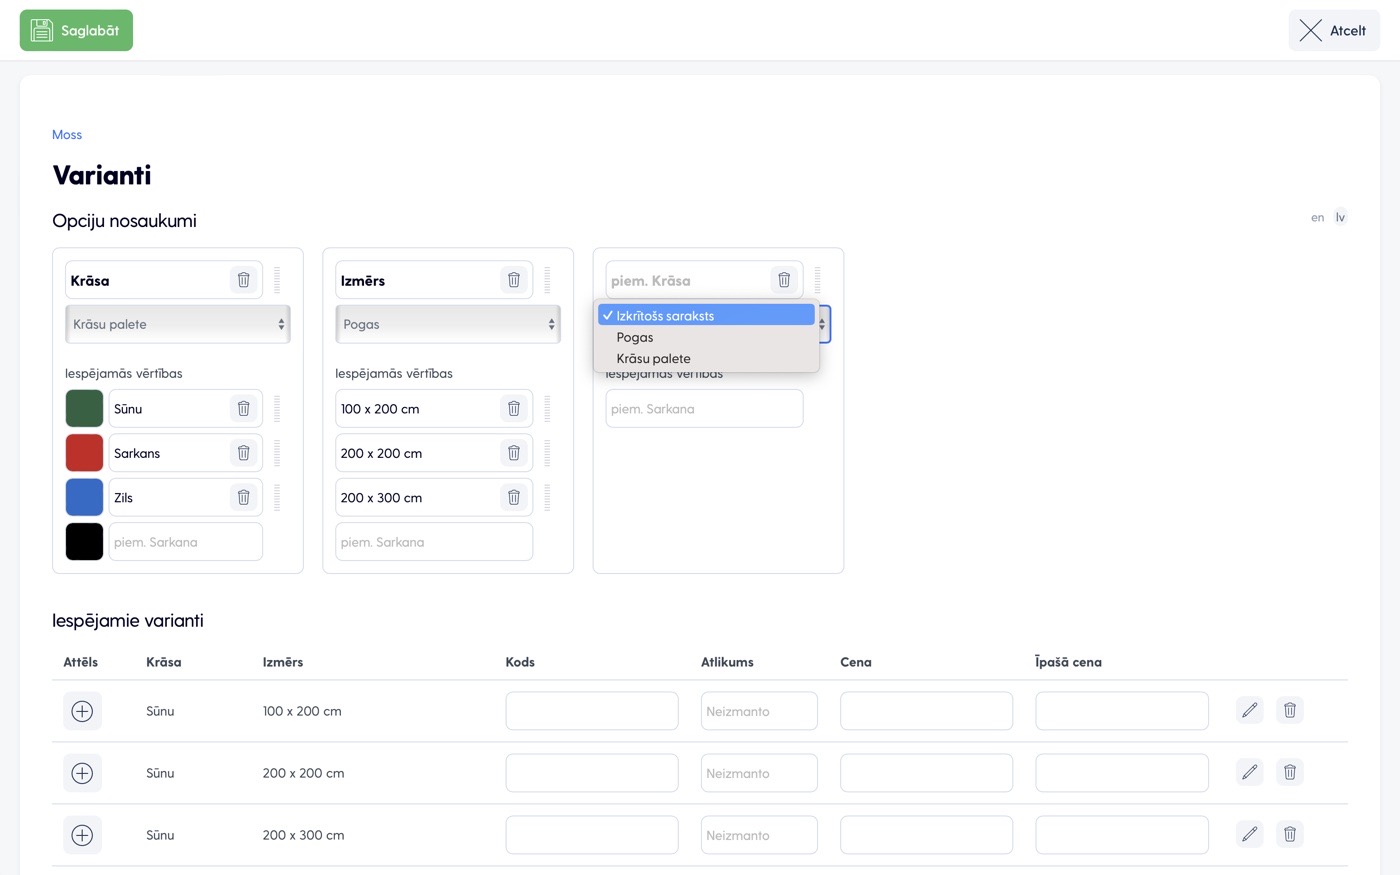Remove the Sūnu color value
This screenshot has width=1400, height=875.
243,408
